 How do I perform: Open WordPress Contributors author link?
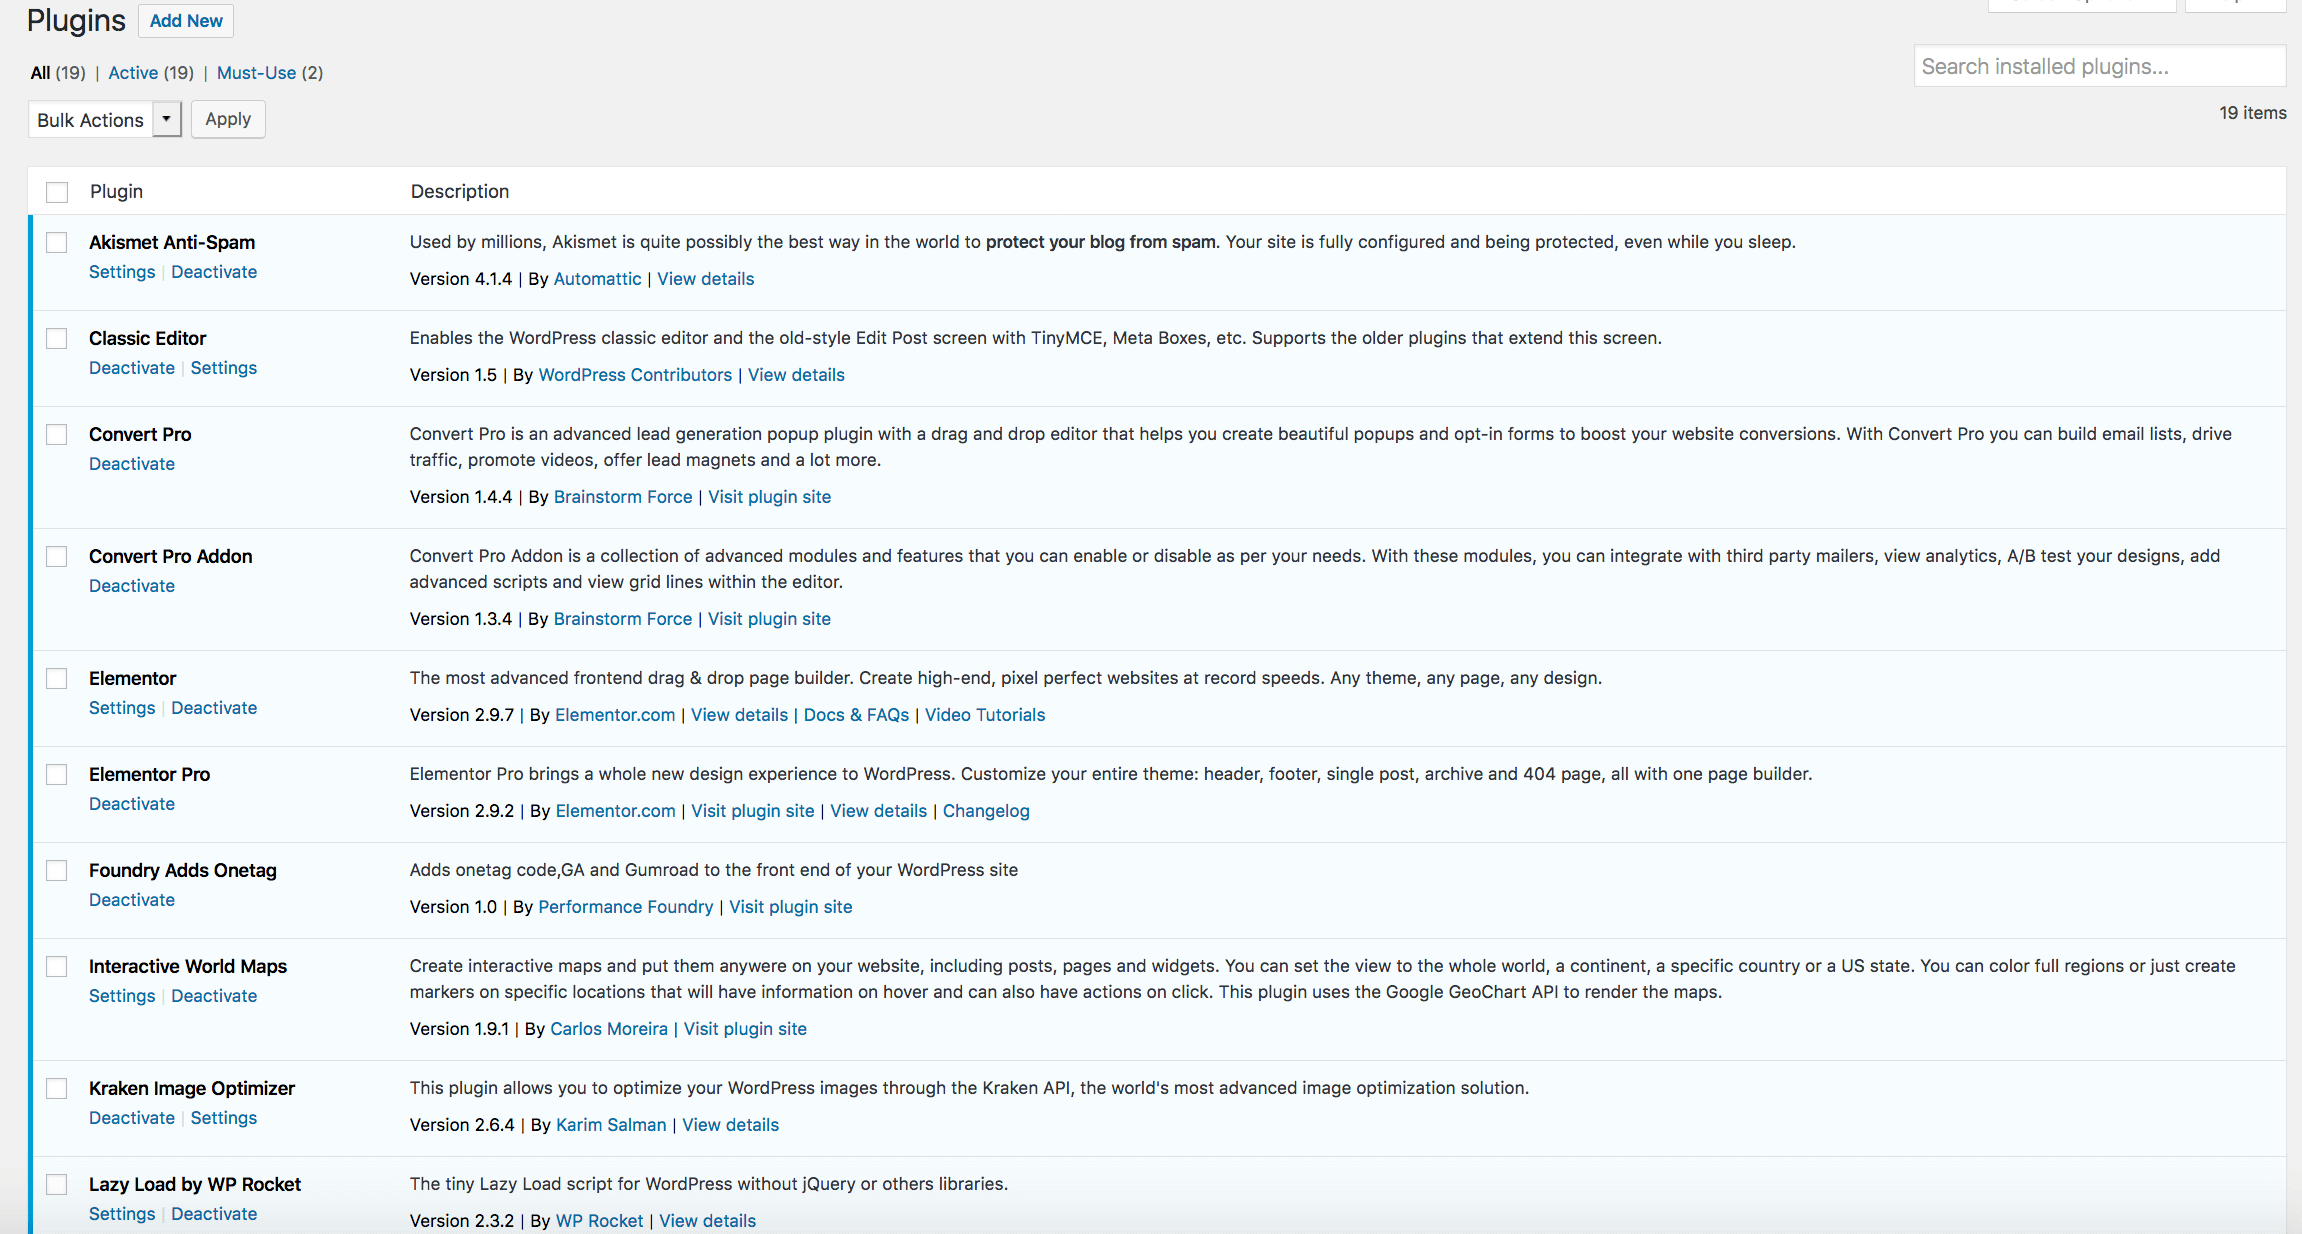(635, 375)
